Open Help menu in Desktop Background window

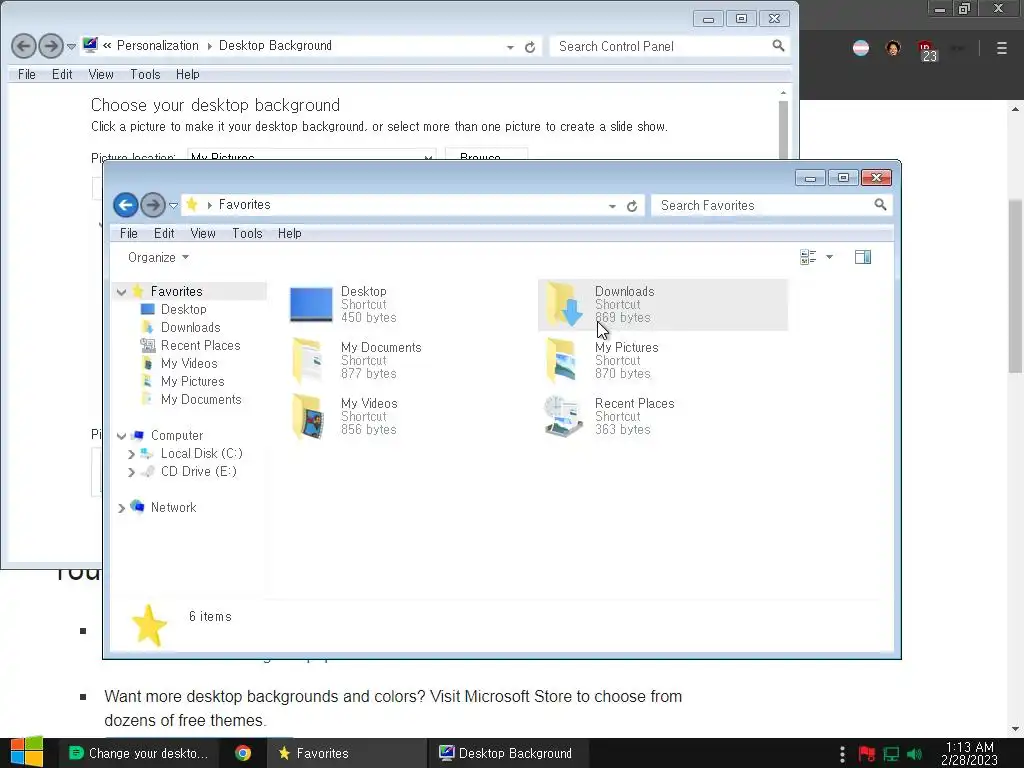pos(187,74)
